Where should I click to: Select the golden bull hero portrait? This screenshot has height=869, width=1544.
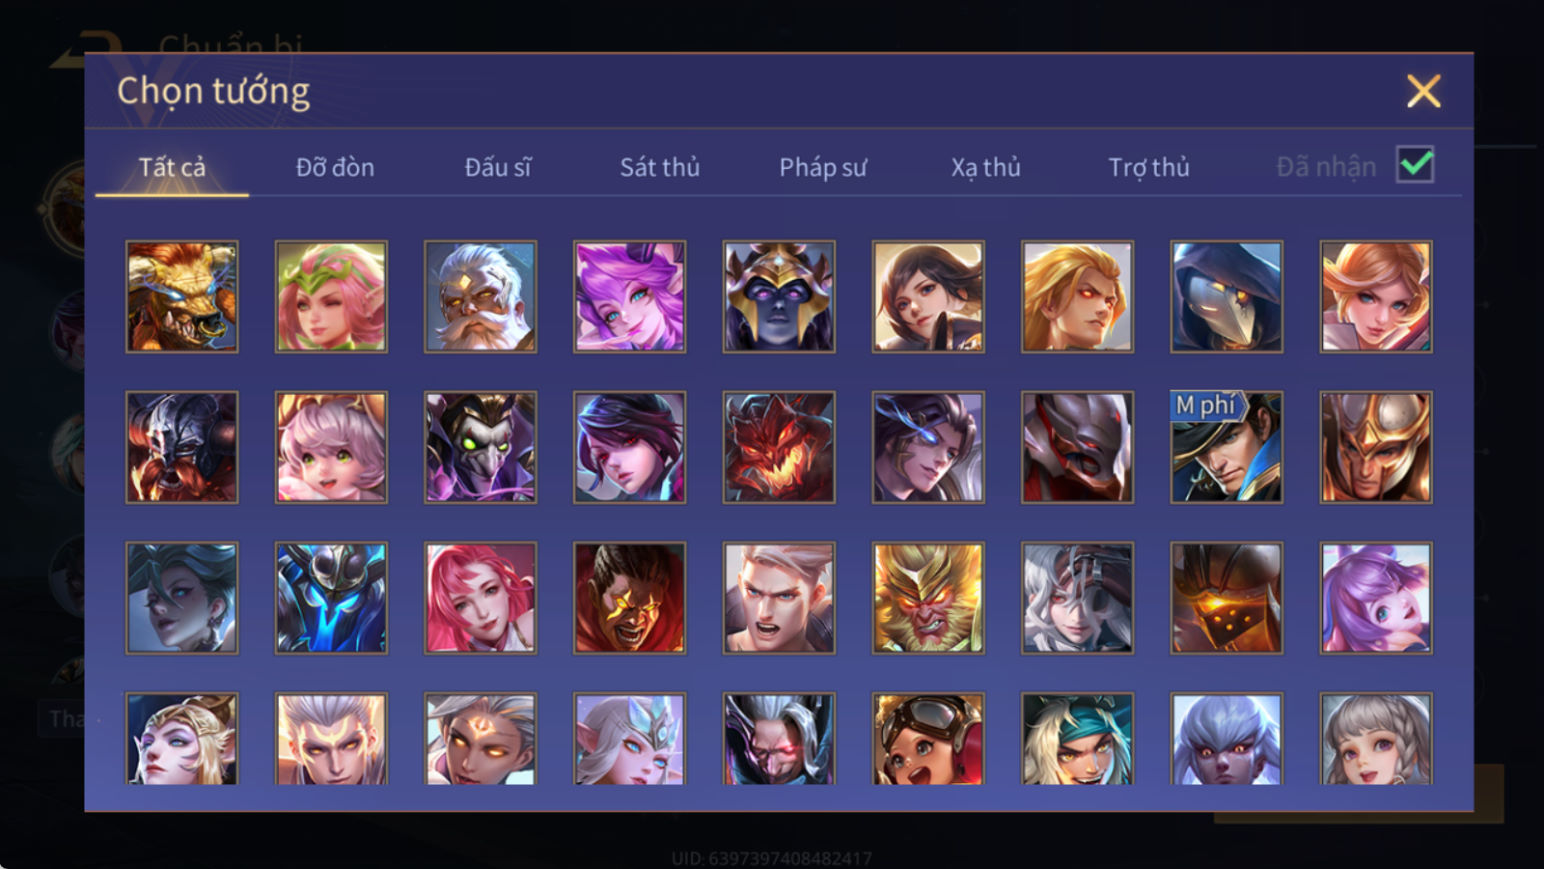pyautogui.click(x=182, y=296)
